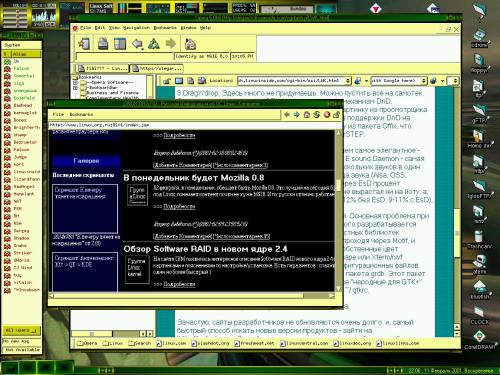Open the Not Available status selector

click(22, 350)
